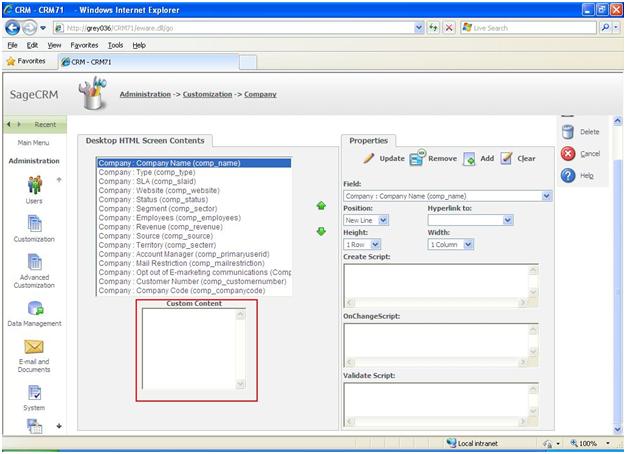The width and height of the screenshot is (626, 454).
Task: Click the Update pencil icon
Action: coord(368,158)
